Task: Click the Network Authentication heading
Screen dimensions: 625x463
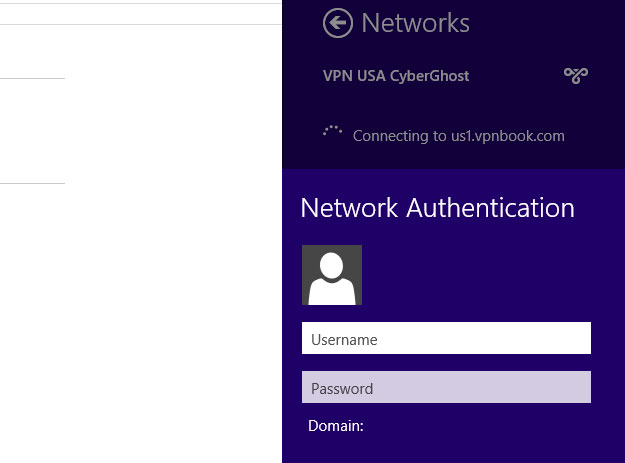Action: pos(437,208)
